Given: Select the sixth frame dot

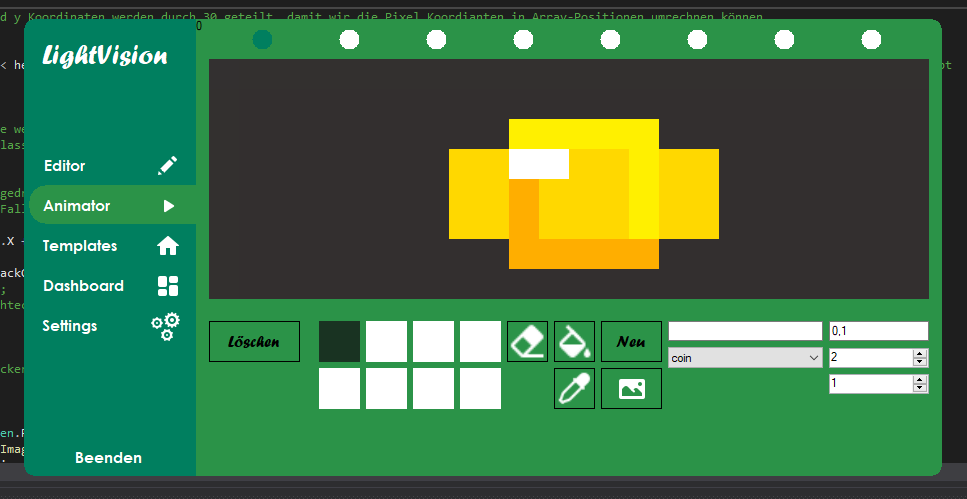Looking at the screenshot, I should [x=697, y=39].
